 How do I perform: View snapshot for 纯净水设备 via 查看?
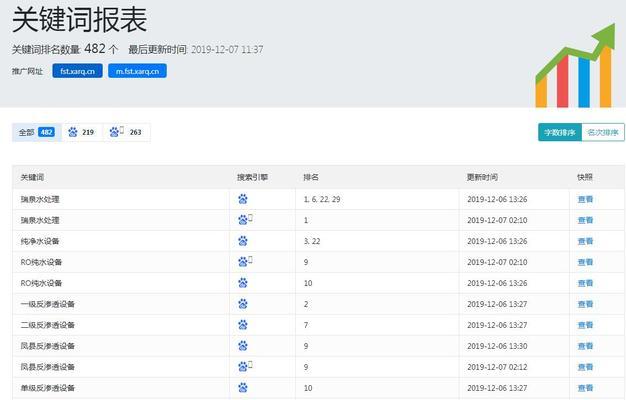(x=585, y=241)
